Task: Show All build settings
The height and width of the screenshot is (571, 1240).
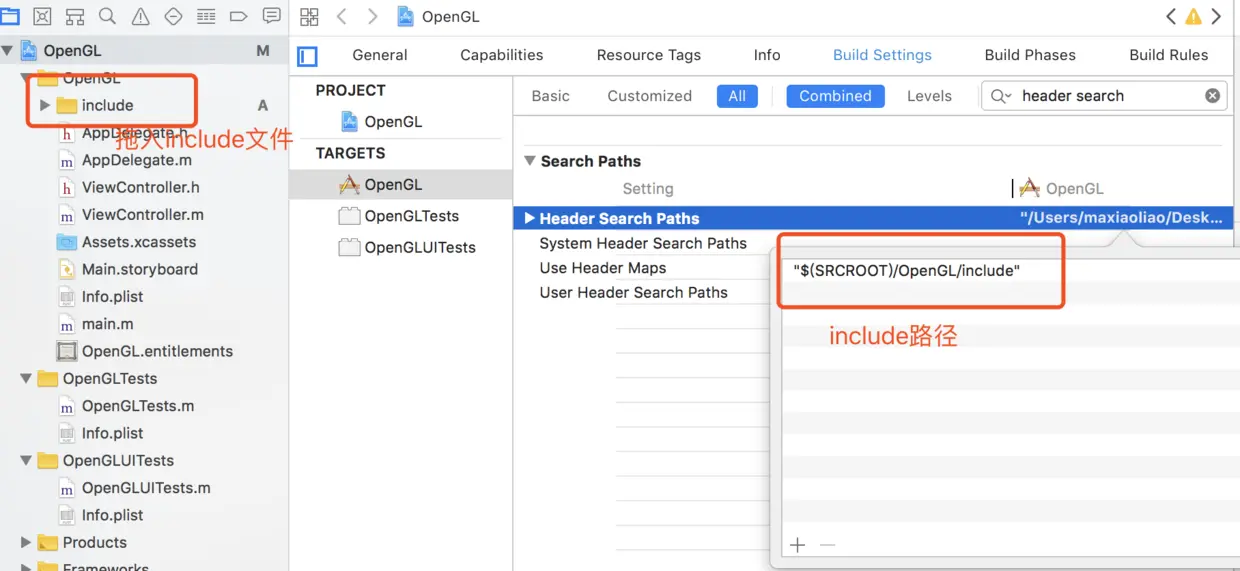Action: 737,96
